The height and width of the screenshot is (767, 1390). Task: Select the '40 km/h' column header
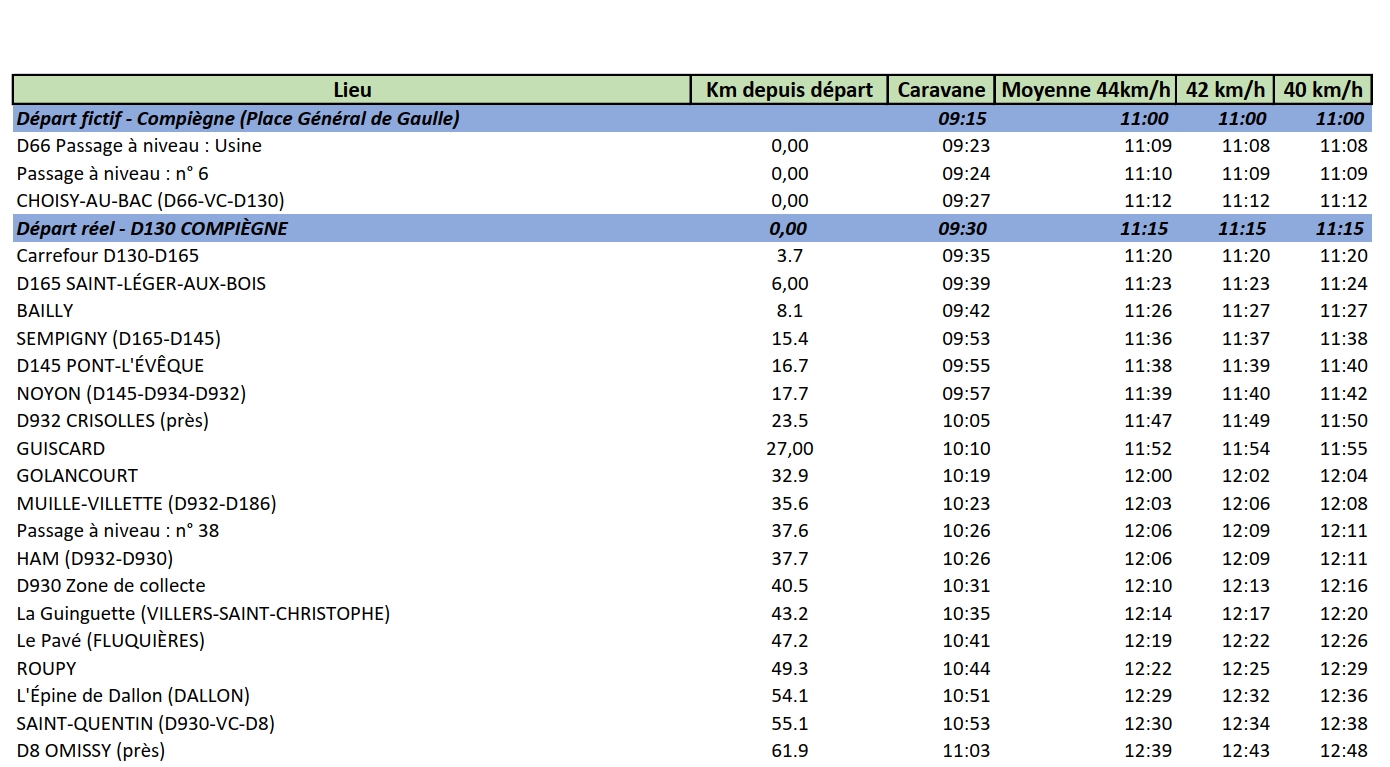[1322, 90]
